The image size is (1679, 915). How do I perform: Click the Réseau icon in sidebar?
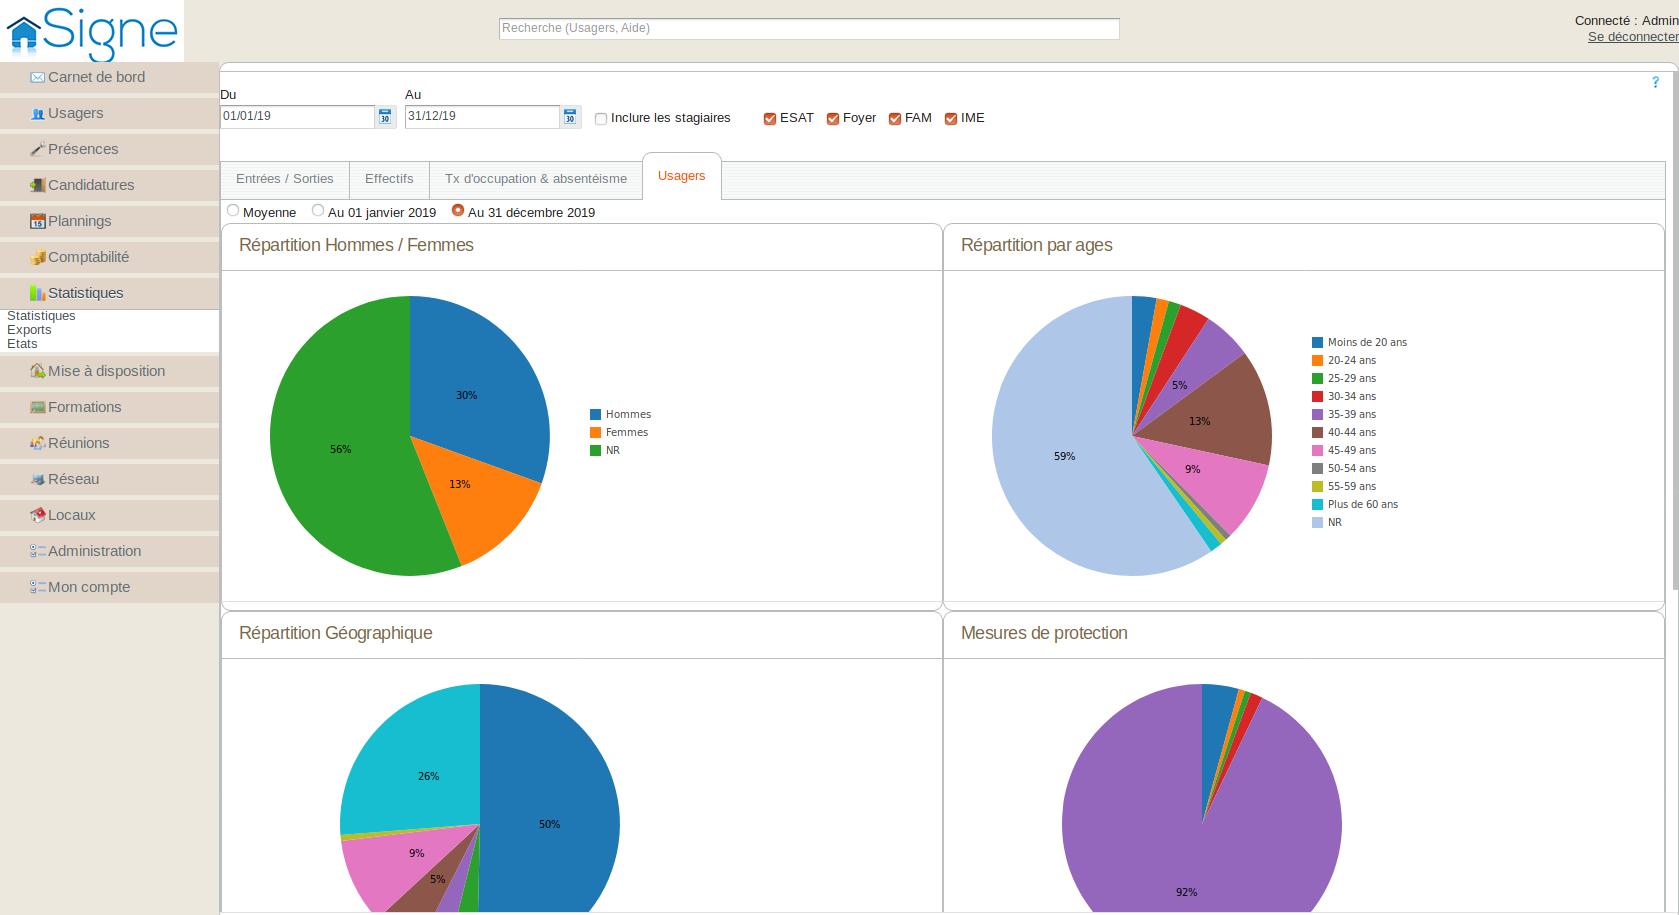coord(38,479)
